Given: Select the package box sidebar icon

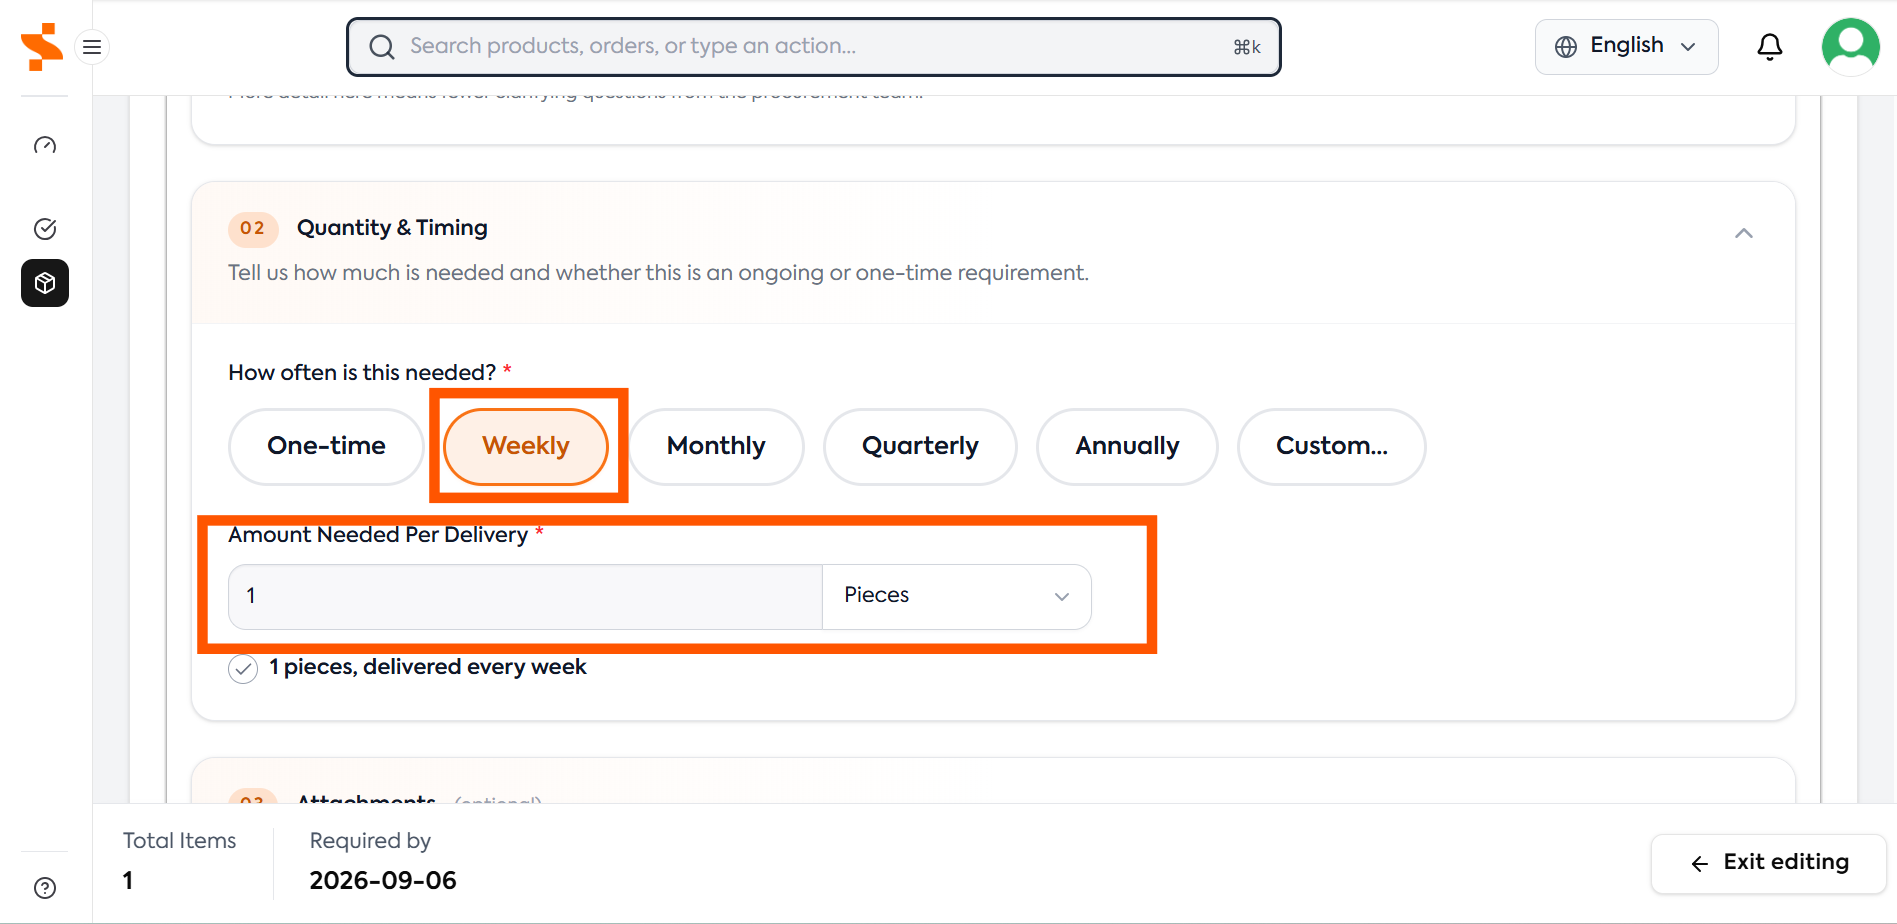Looking at the screenshot, I should coord(45,283).
